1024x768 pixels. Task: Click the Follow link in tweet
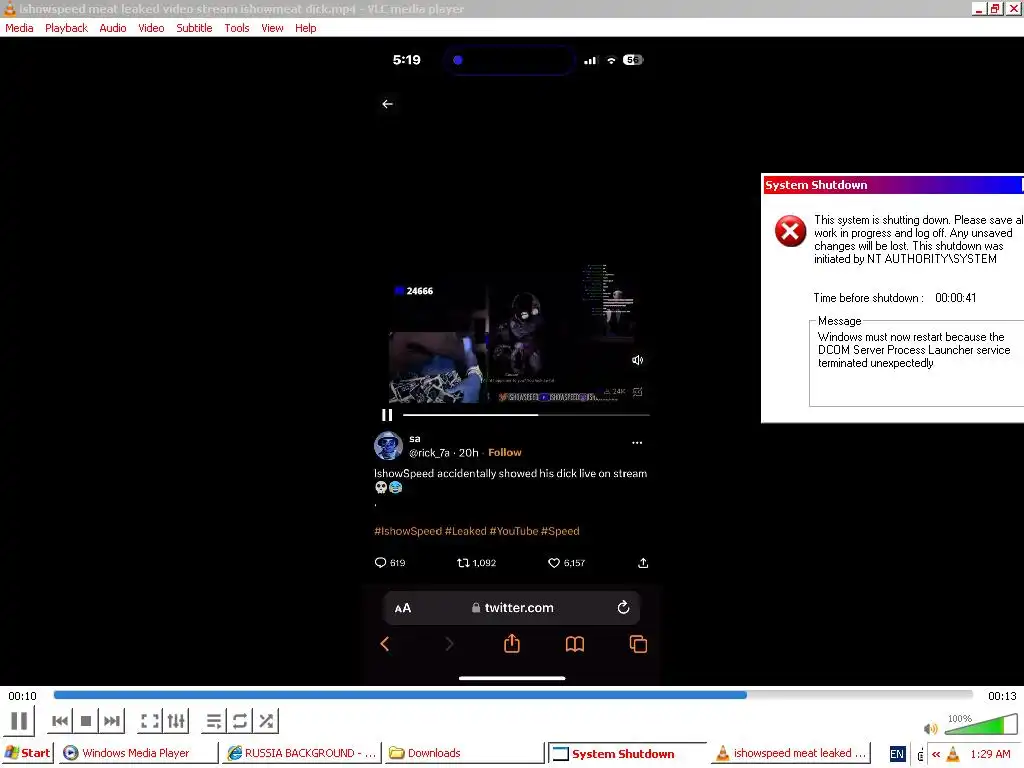(x=505, y=453)
